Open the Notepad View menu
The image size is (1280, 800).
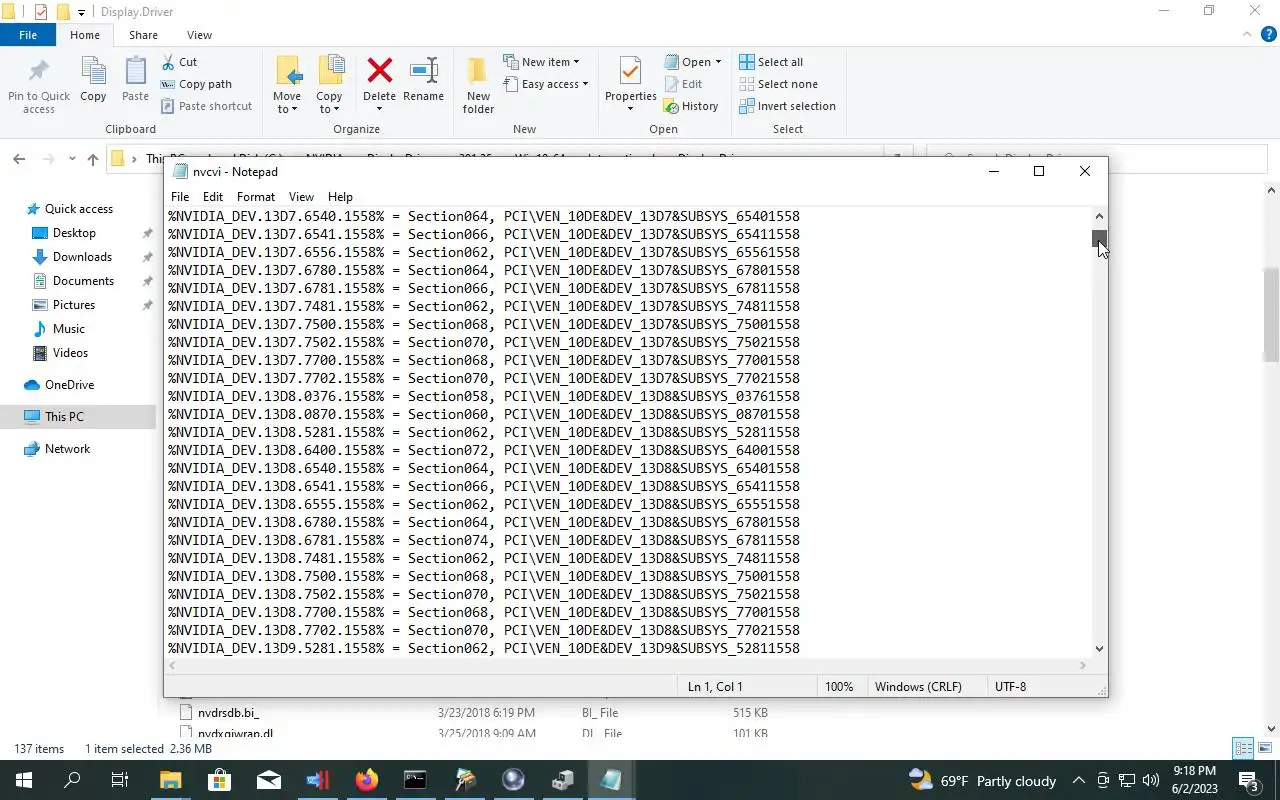tap(301, 197)
